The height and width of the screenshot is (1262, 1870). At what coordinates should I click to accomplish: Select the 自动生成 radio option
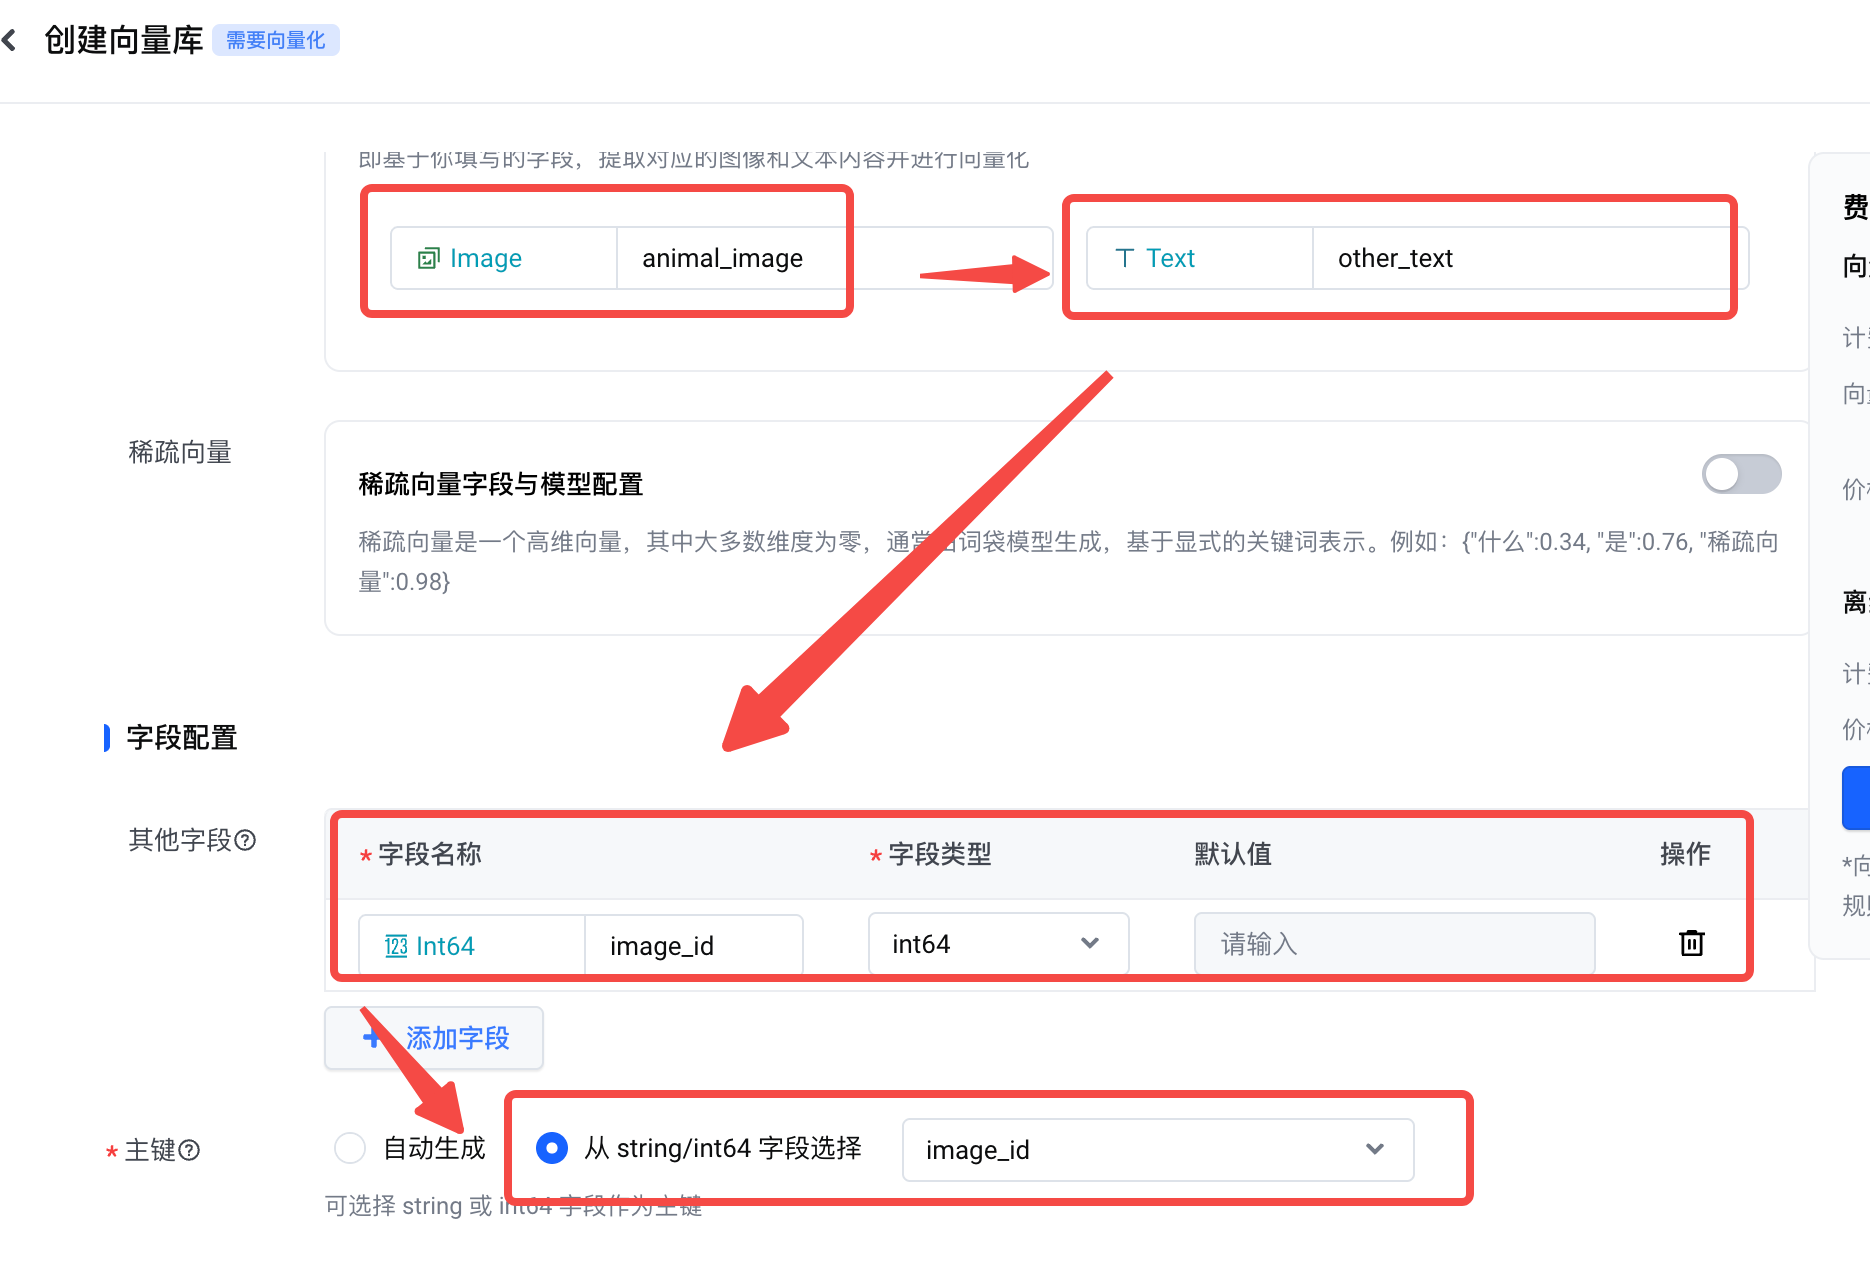click(350, 1148)
